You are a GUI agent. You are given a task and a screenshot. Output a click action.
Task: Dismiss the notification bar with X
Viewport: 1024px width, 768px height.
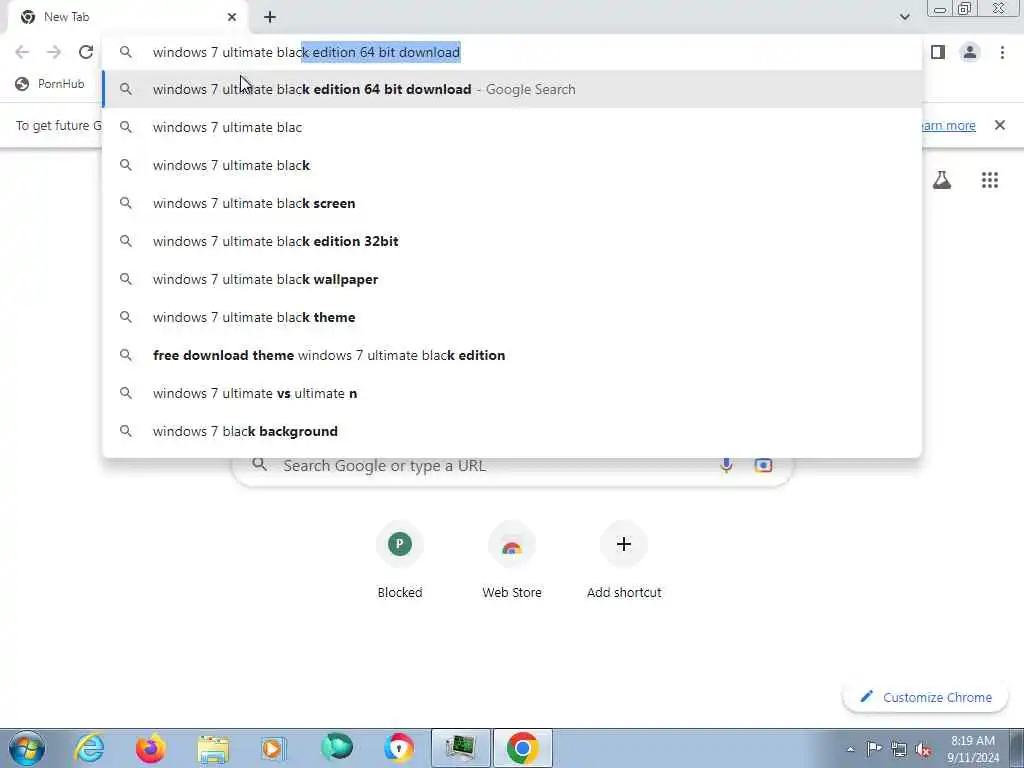(1000, 125)
